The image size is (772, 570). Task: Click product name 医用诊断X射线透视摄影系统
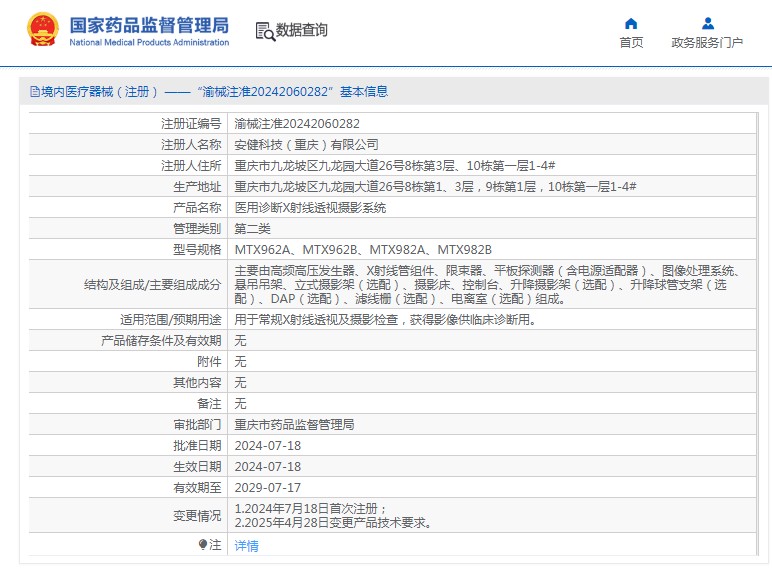point(310,208)
